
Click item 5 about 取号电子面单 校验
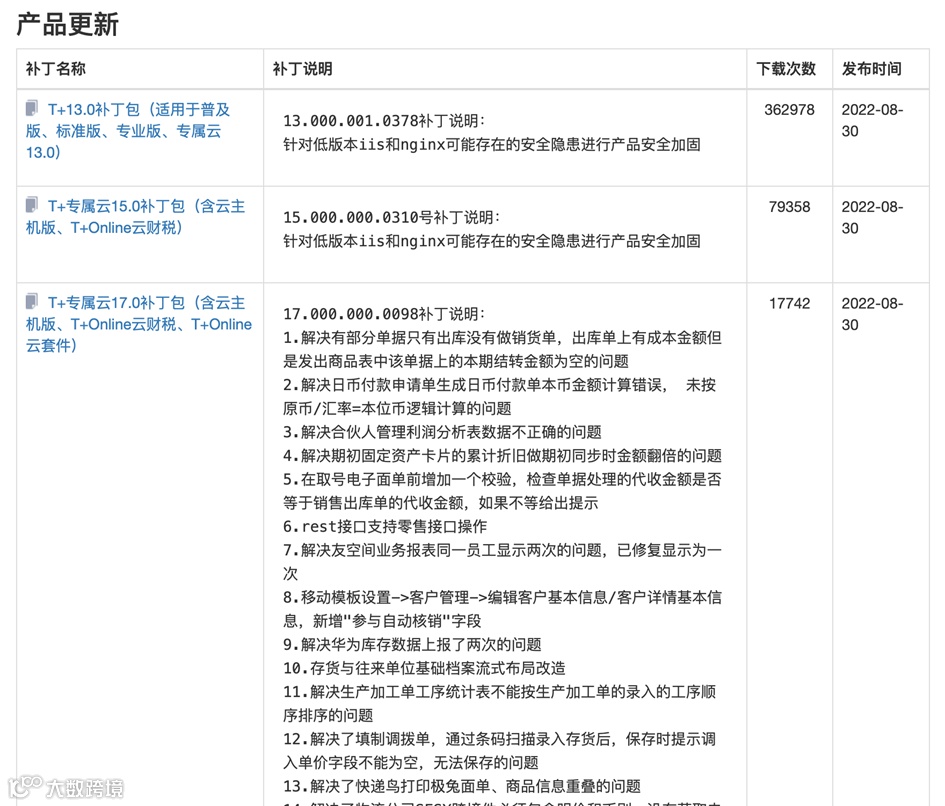coord(503,491)
